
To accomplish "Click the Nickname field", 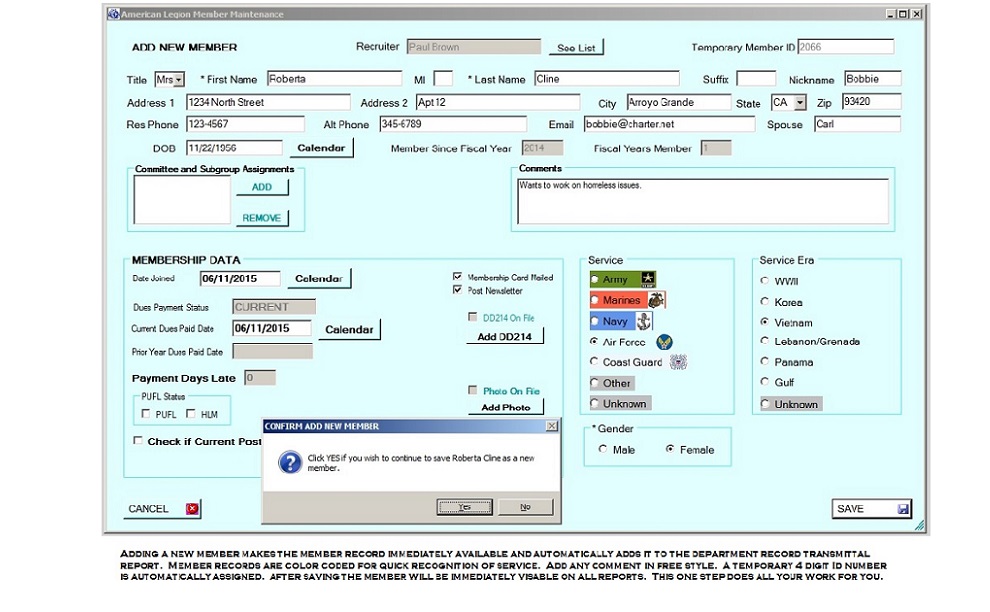I will (x=873, y=79).
